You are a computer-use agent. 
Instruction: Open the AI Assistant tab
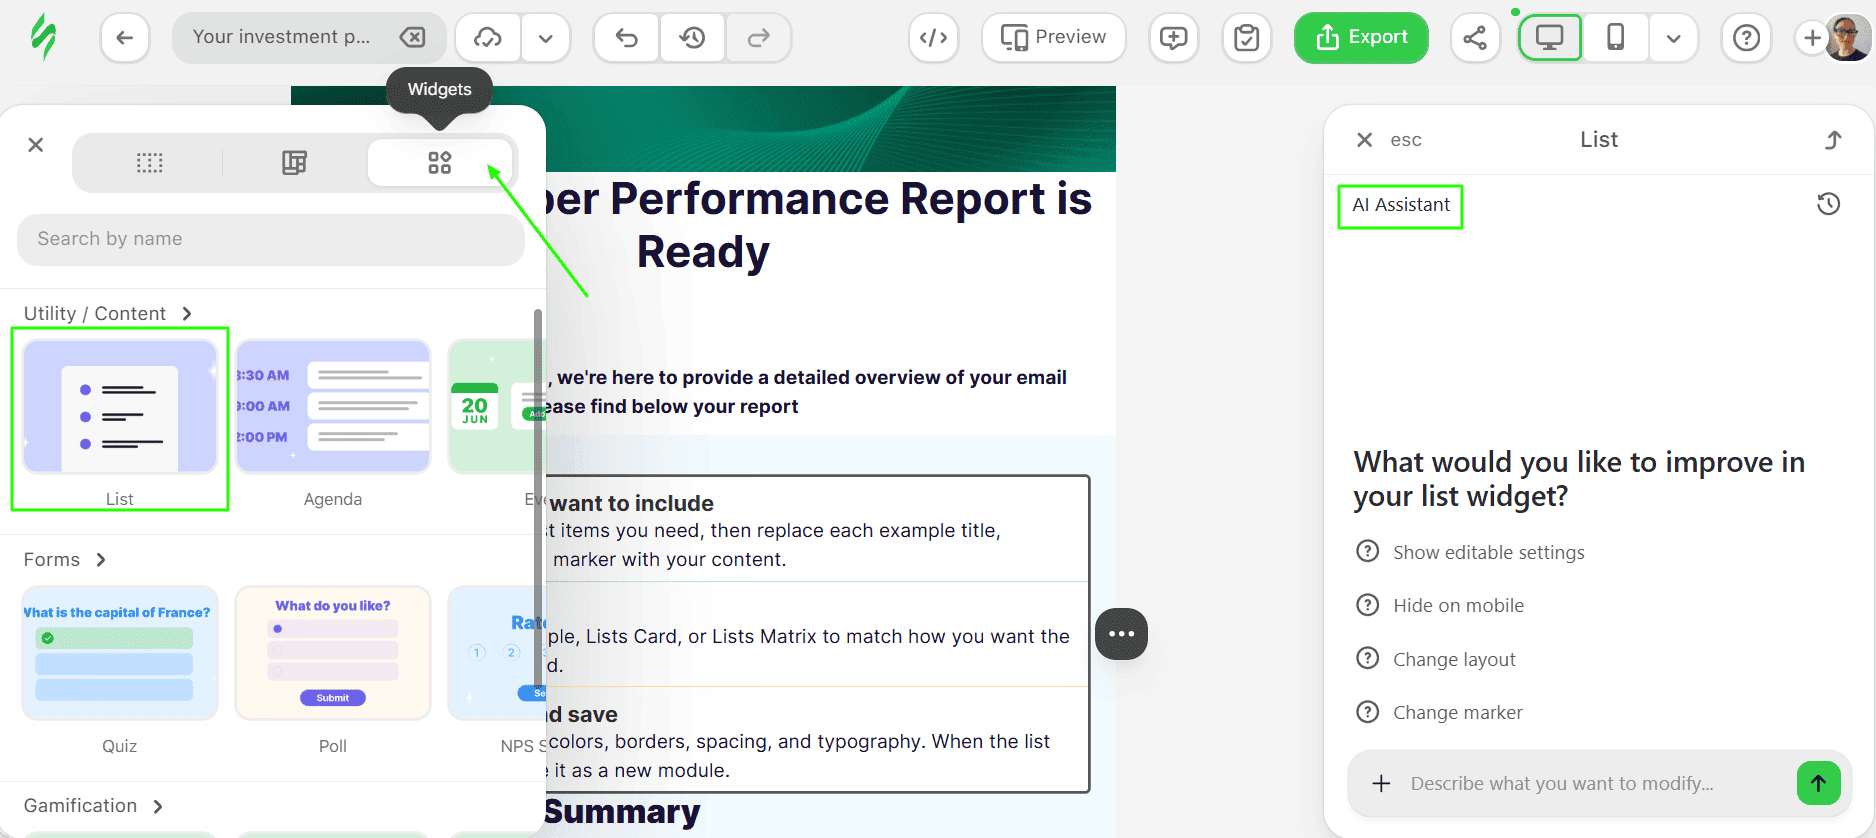pyautogui.click(x=1401, y=205)
